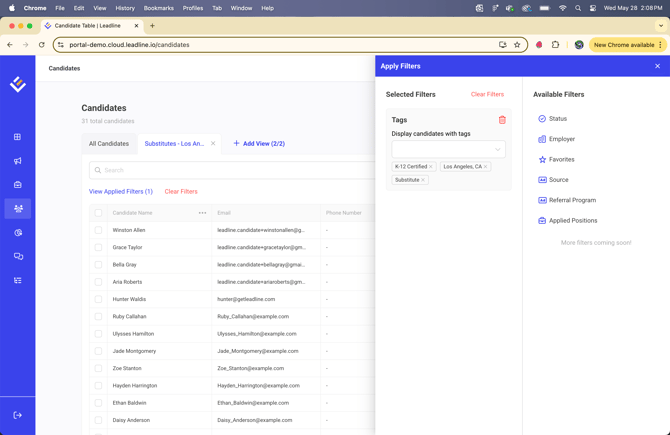Open the briefcase jobs icon in the sidebar

coord(18,185)
